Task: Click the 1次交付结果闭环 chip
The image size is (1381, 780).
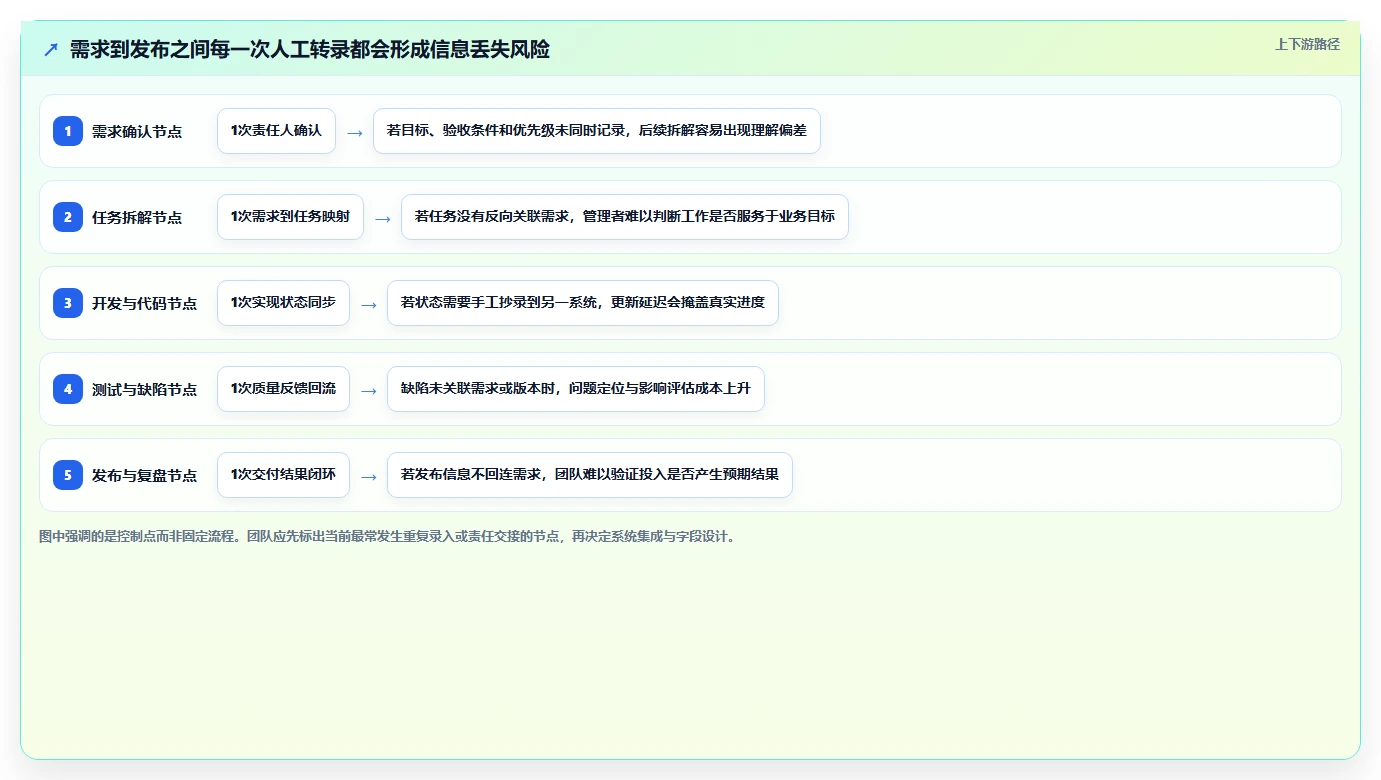Action: 283,475
